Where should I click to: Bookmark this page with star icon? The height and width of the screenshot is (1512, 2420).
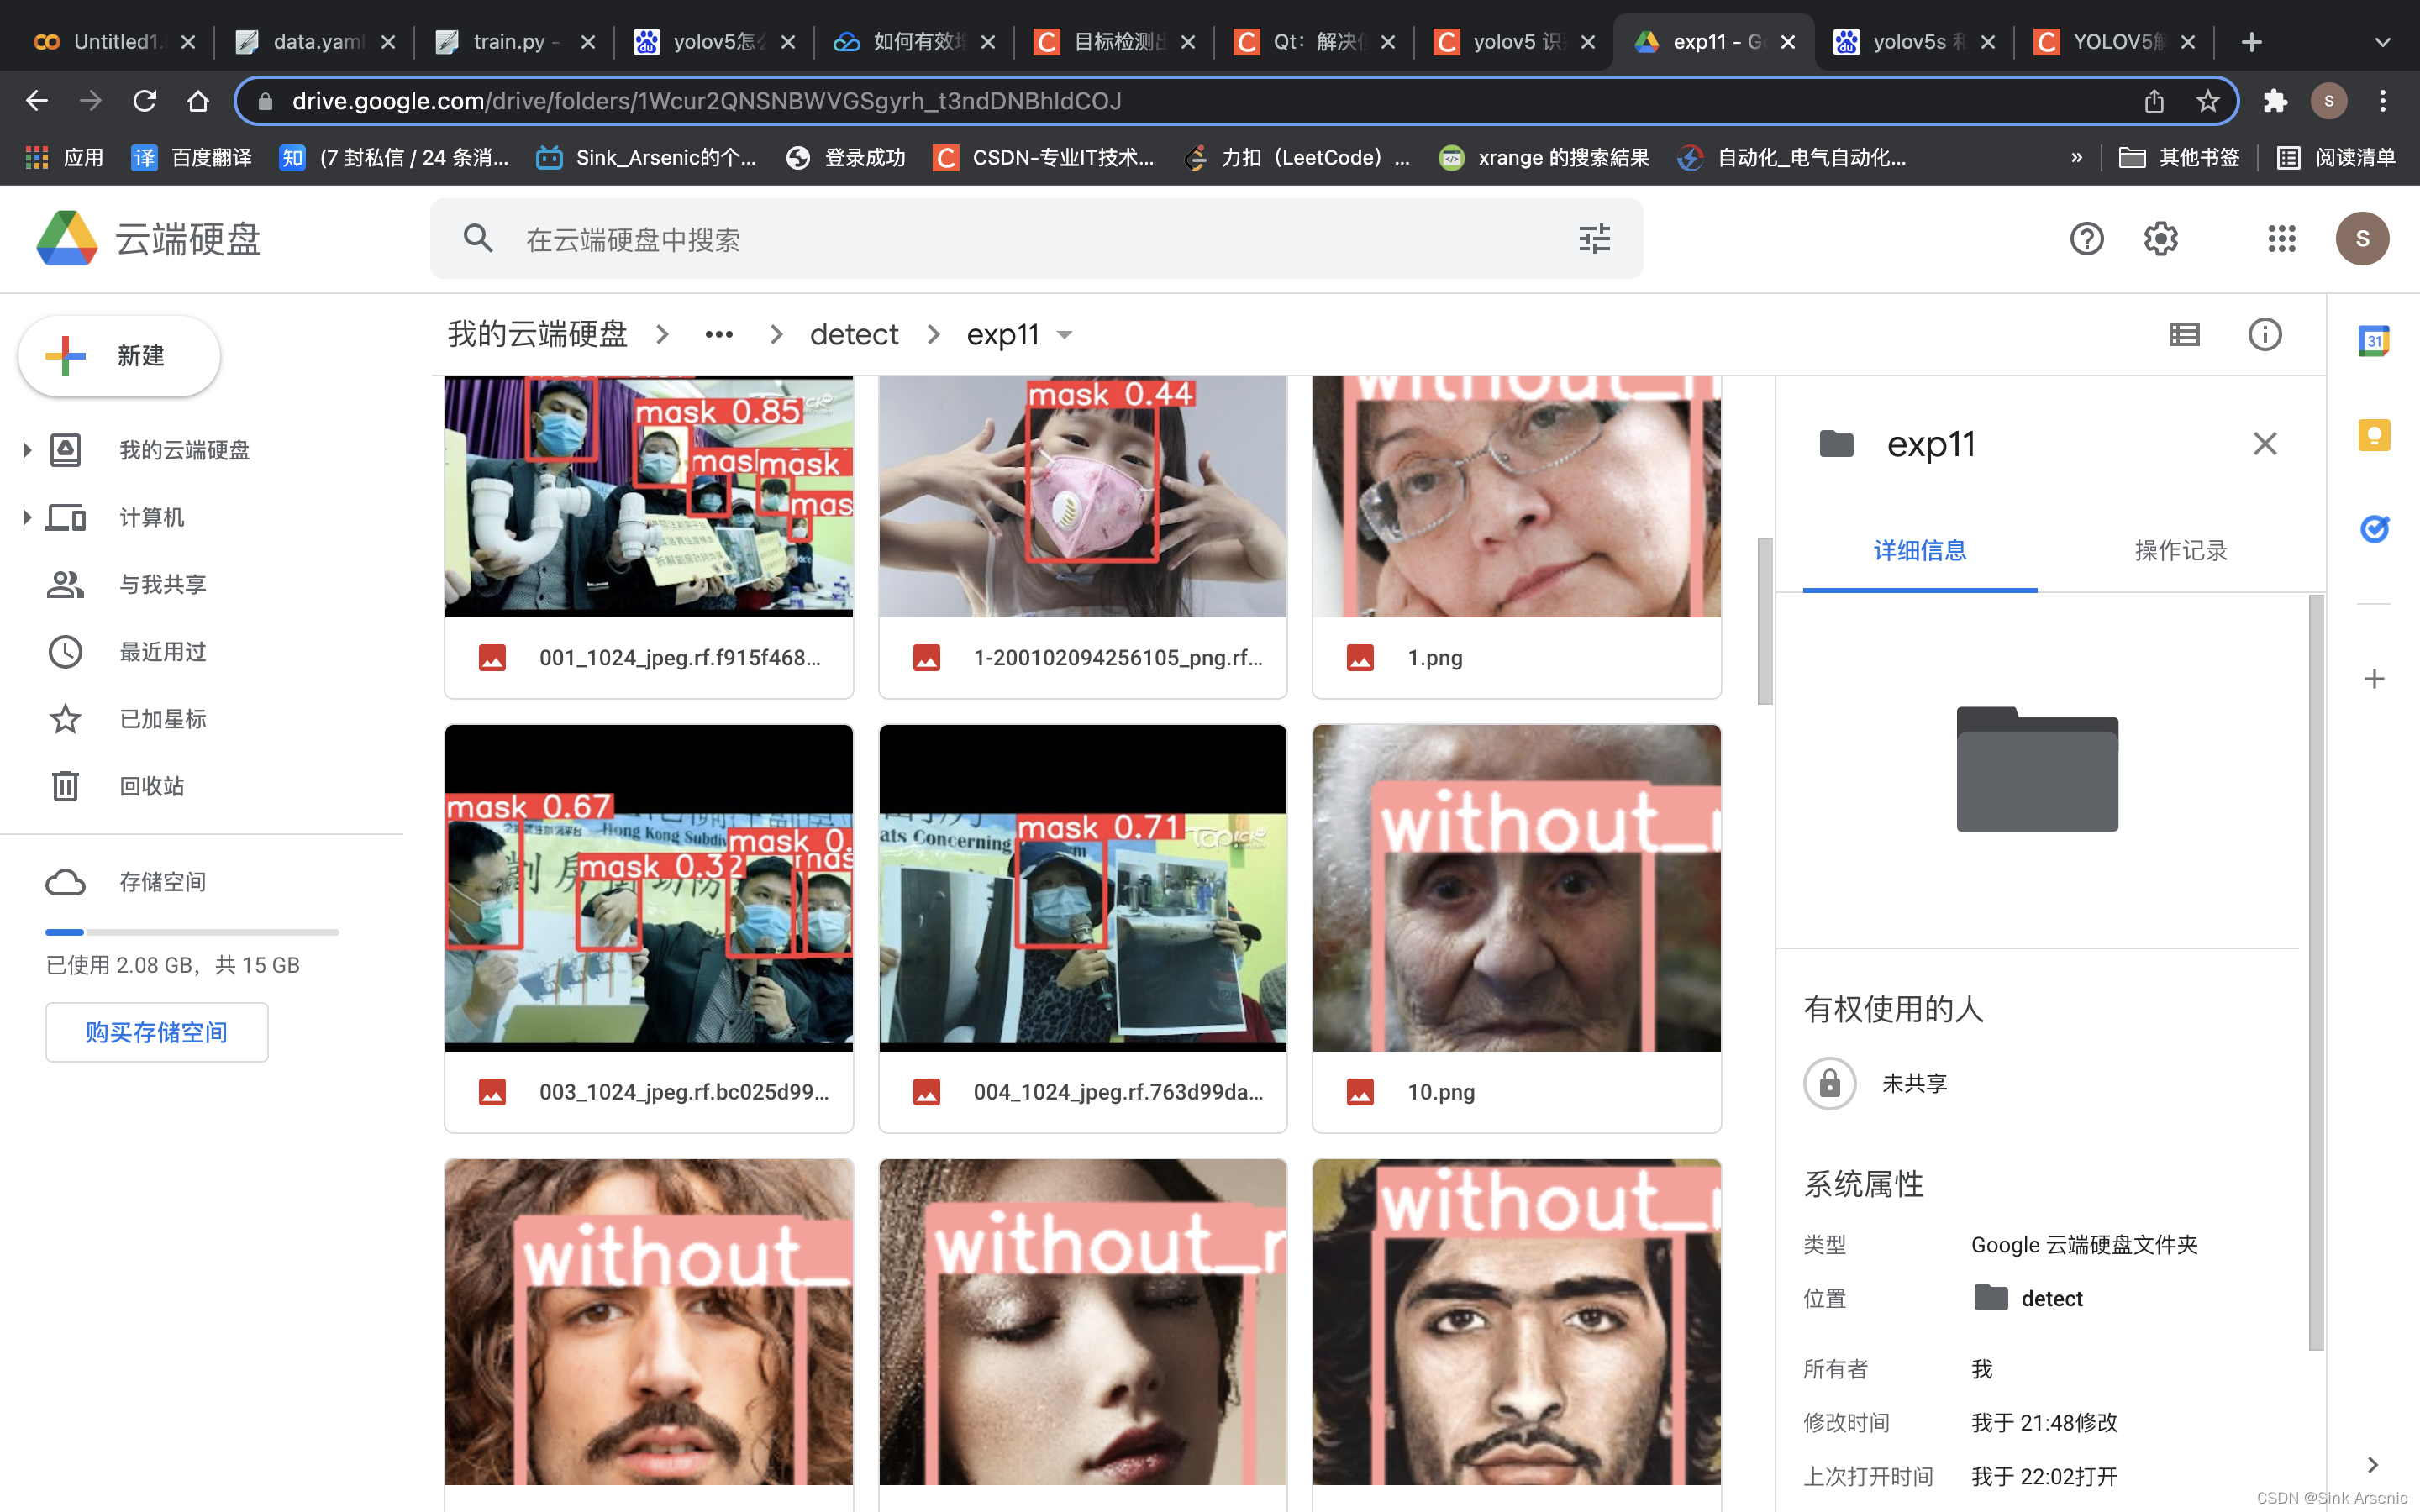pos(2207,101)
